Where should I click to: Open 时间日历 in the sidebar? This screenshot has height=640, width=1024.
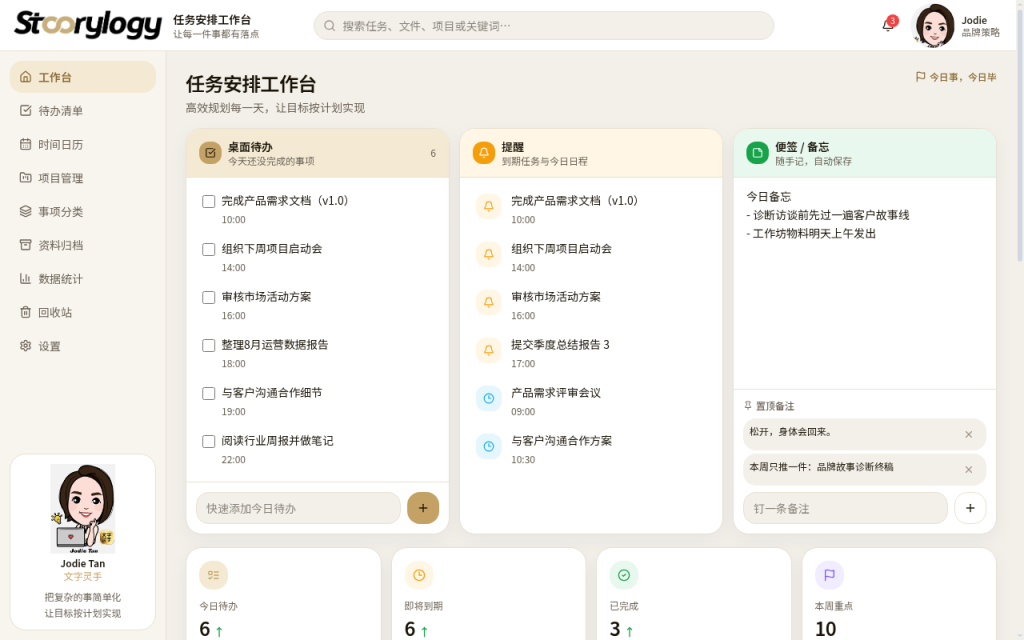point(83,144)
